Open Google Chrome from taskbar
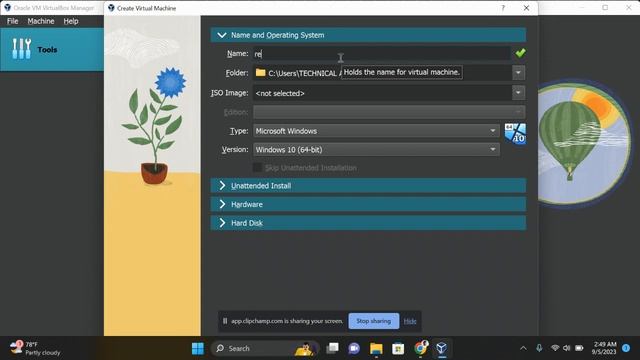The width and height of the screenshot is (640, 360). click(420, 348)
